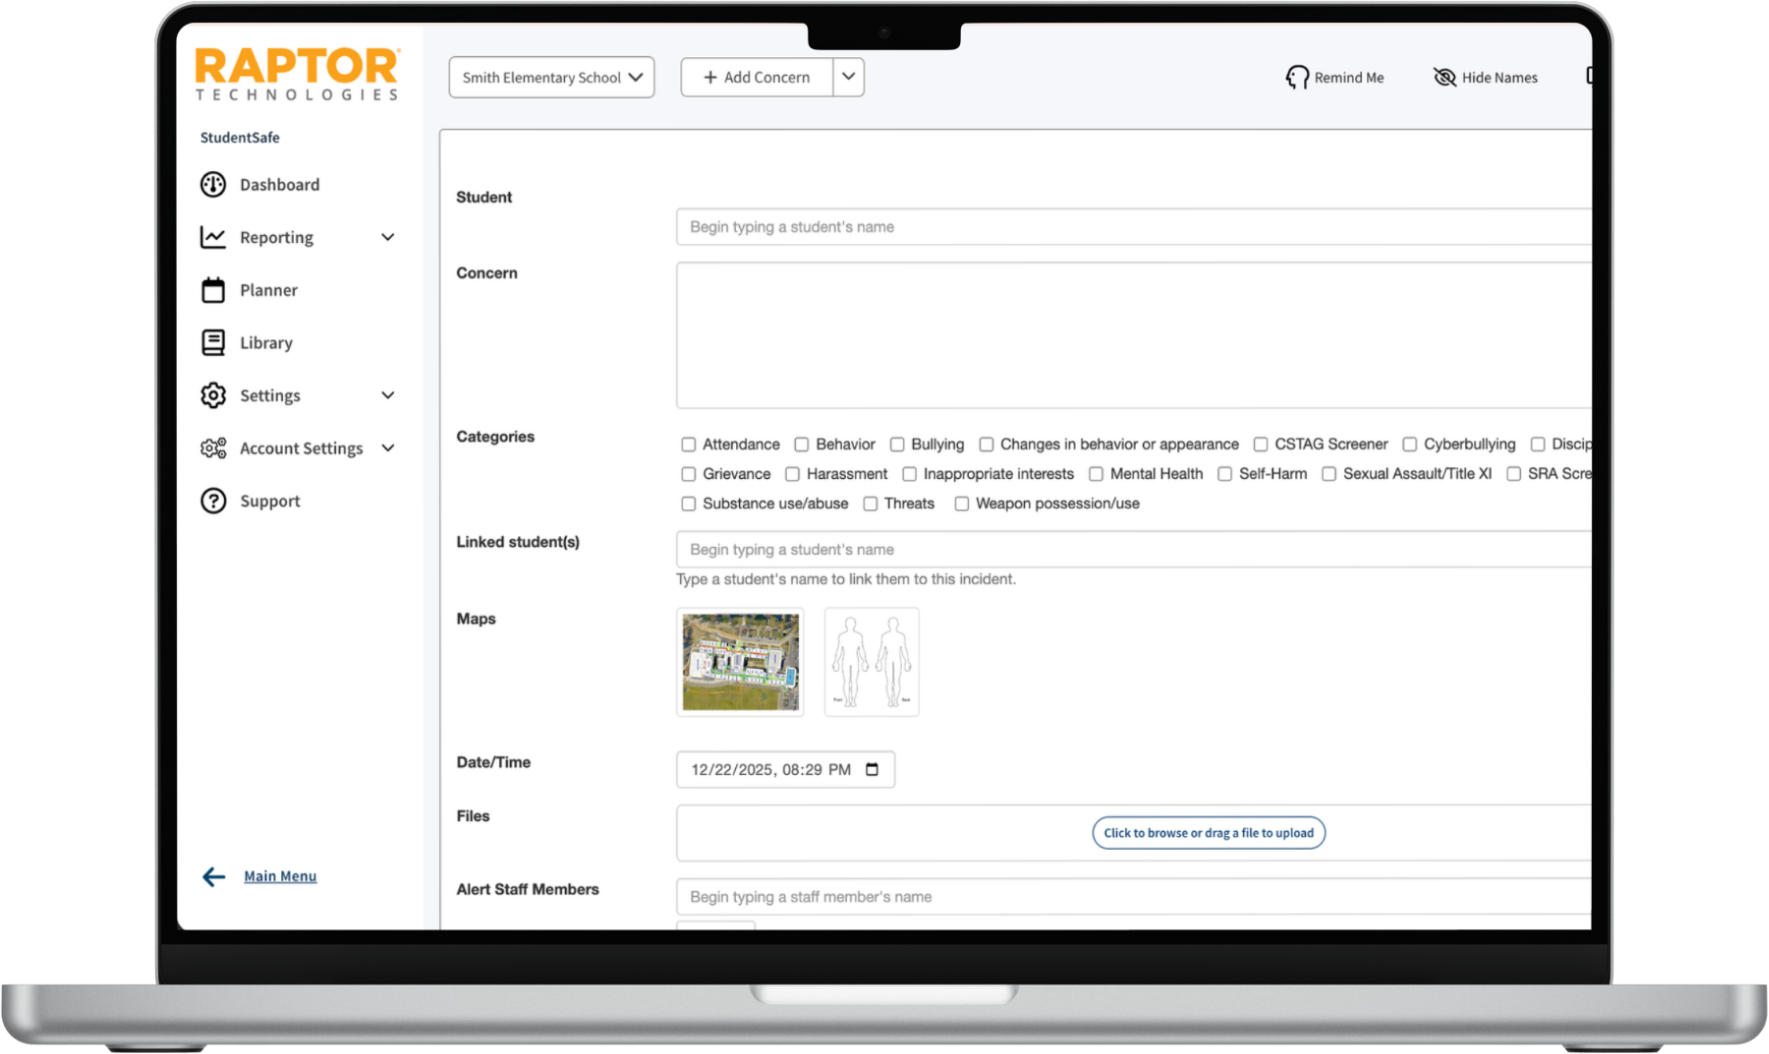Image resolution: width=1769 pixels, height=1054 pixels.
Task: Activate Remind Me in the top bar
Action: click(1335, 77)
